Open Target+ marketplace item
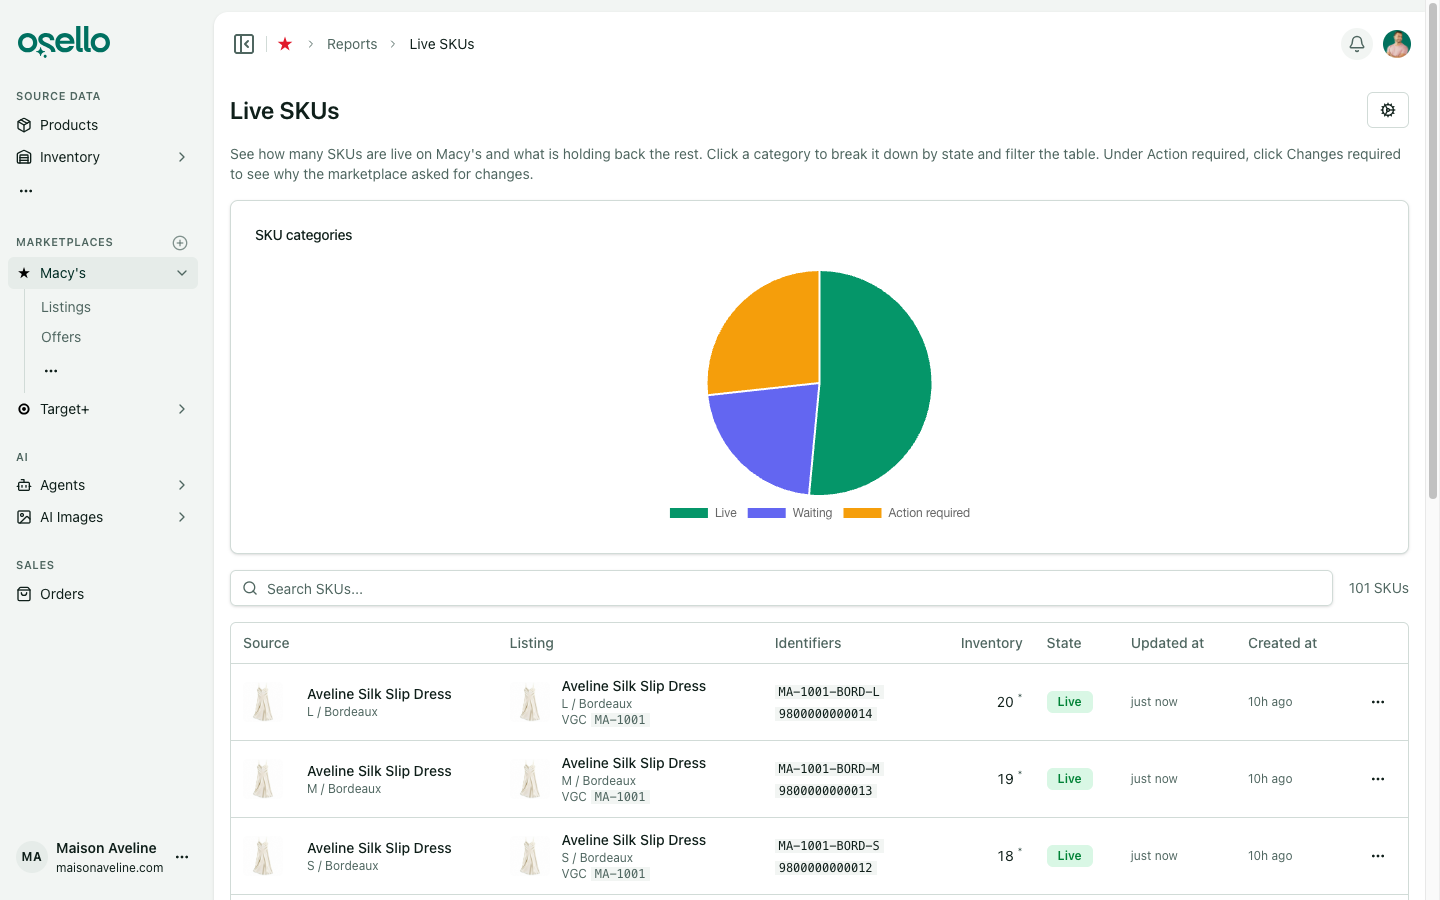Image resolution: width=1440 pixels, height=900 pixels. click(103, 409)
